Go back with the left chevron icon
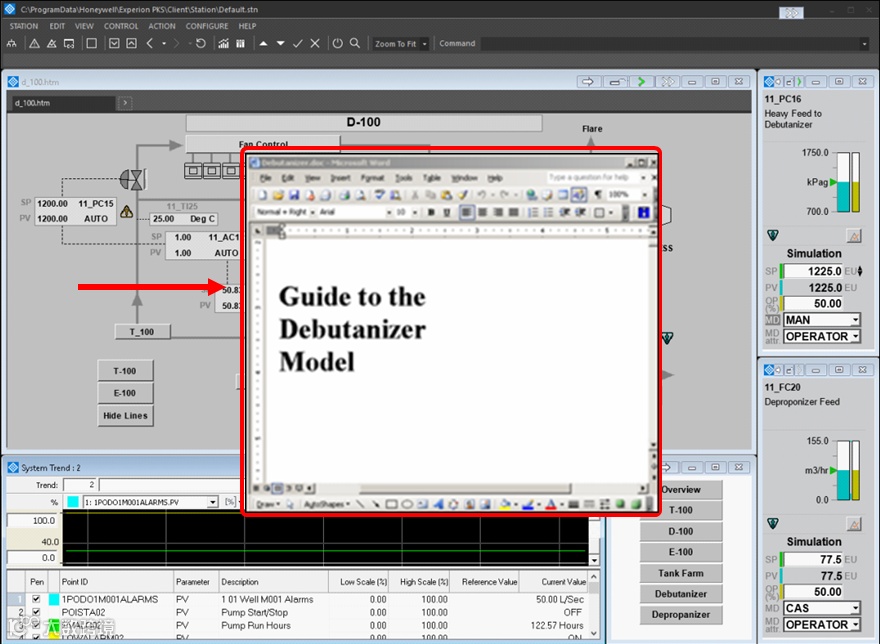The height and width of the screenshot is (644, 880). 149,43
